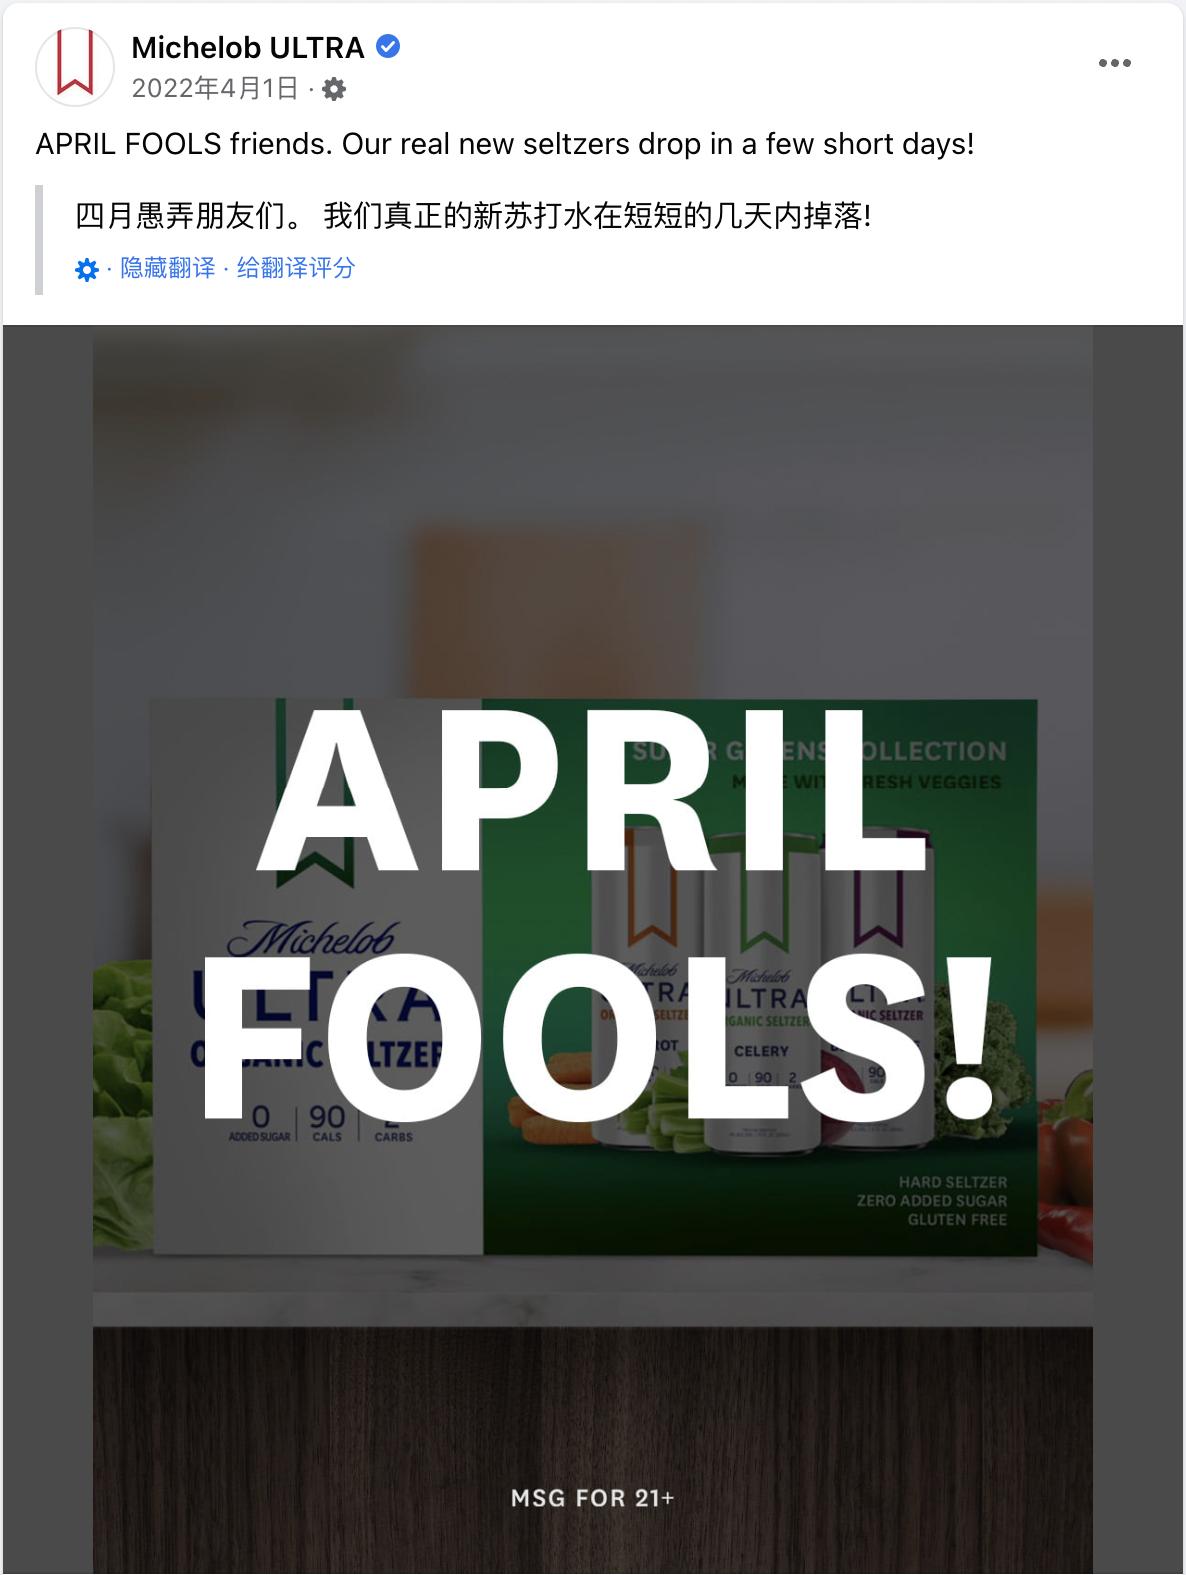Click 给翻译评分 to rate translation
This screenshot has height=1575, width=1186.
pos(296,268)
